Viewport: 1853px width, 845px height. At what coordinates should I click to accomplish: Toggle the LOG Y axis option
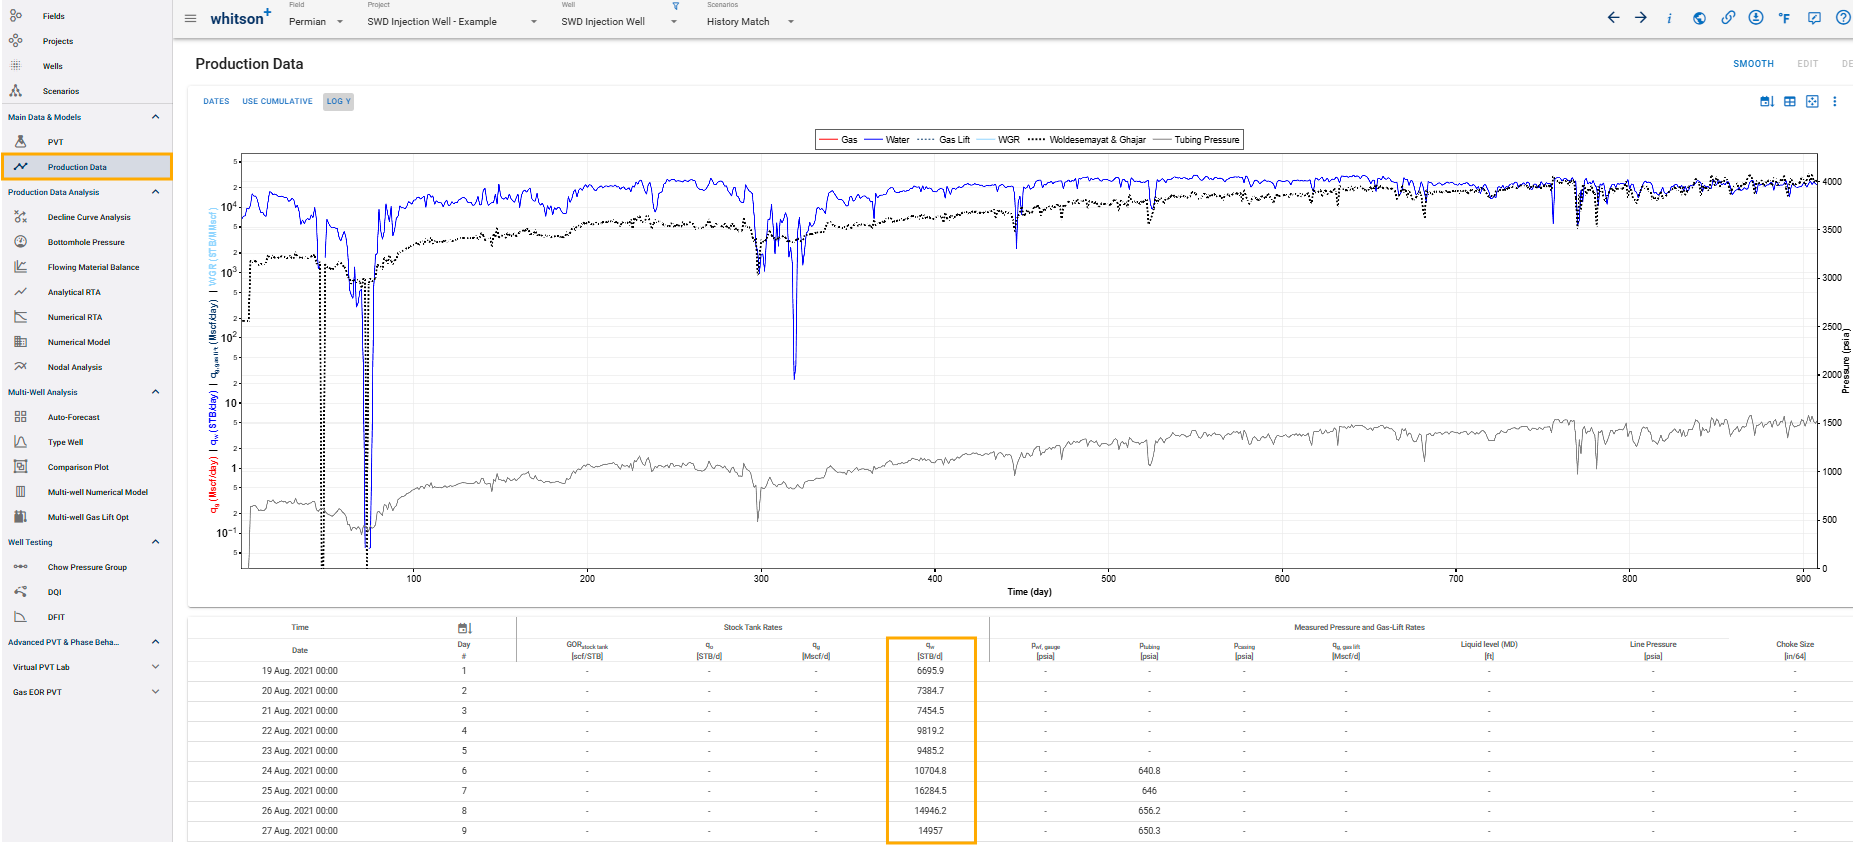point(338,101)
